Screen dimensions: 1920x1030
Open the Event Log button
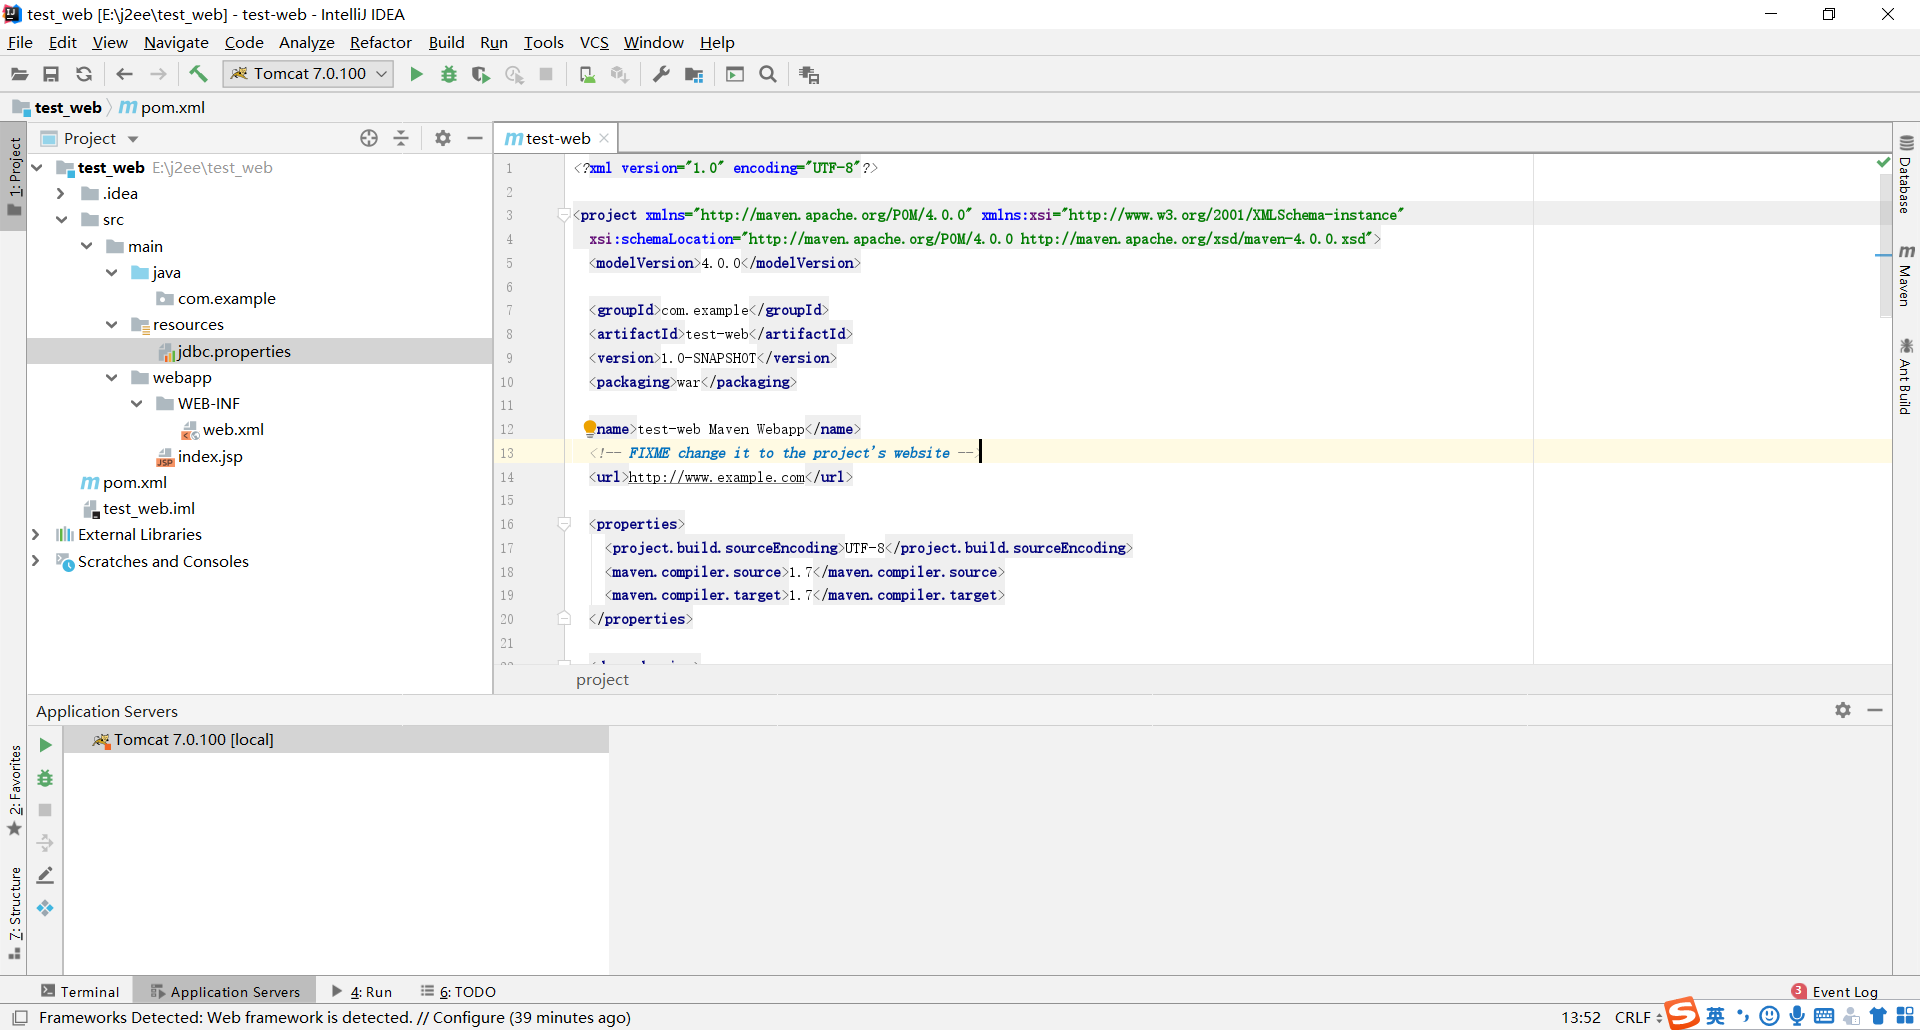point(1836,991)
